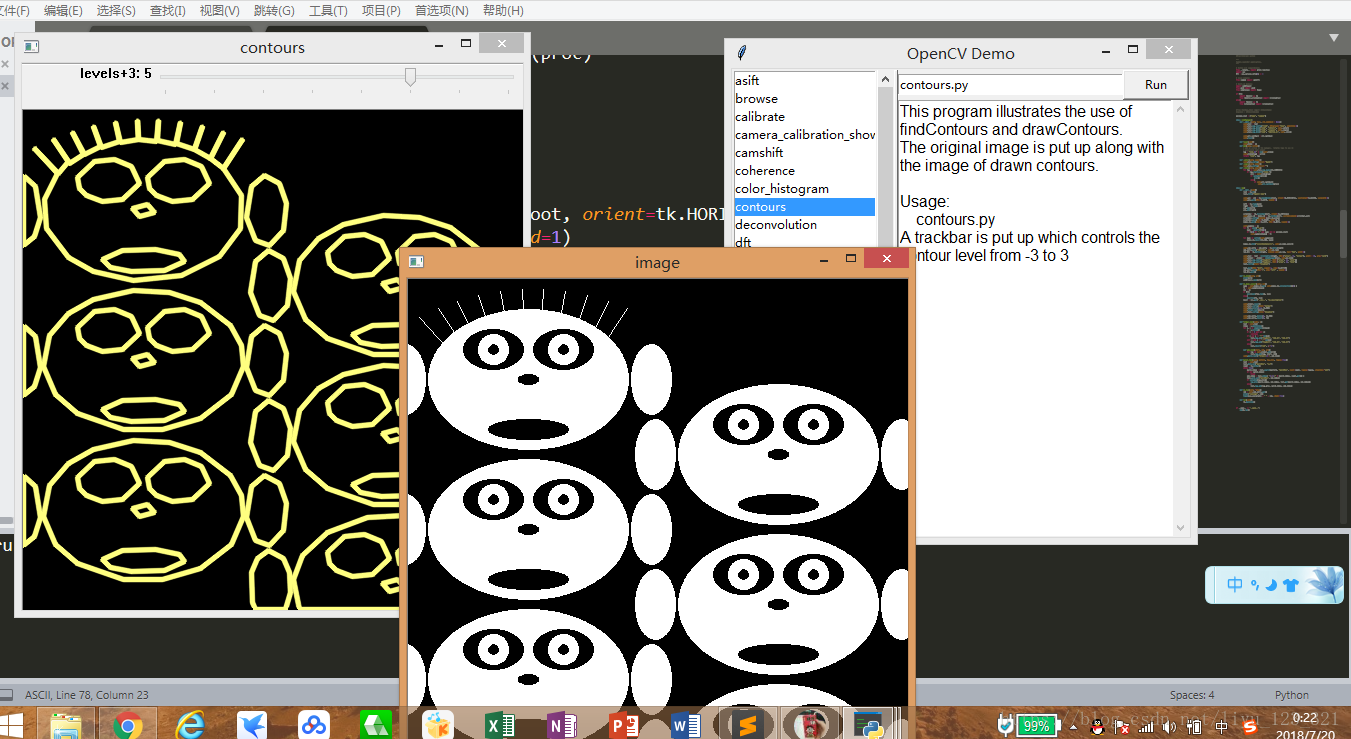The image size is (1351, 739).
Task: Open 选择(S) menu
Action: 116,10
